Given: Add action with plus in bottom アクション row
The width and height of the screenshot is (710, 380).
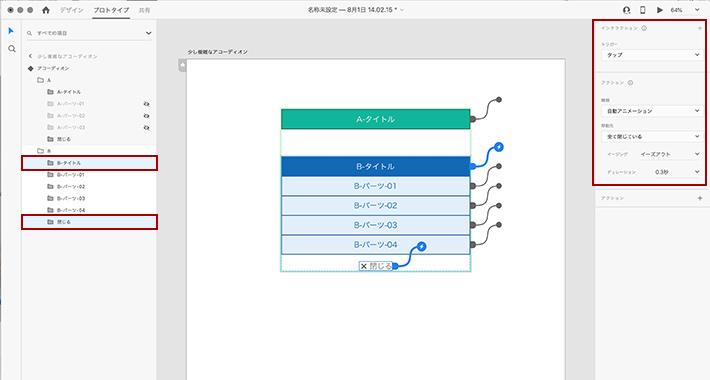Looking at the screenshot, I should [700, 198].
